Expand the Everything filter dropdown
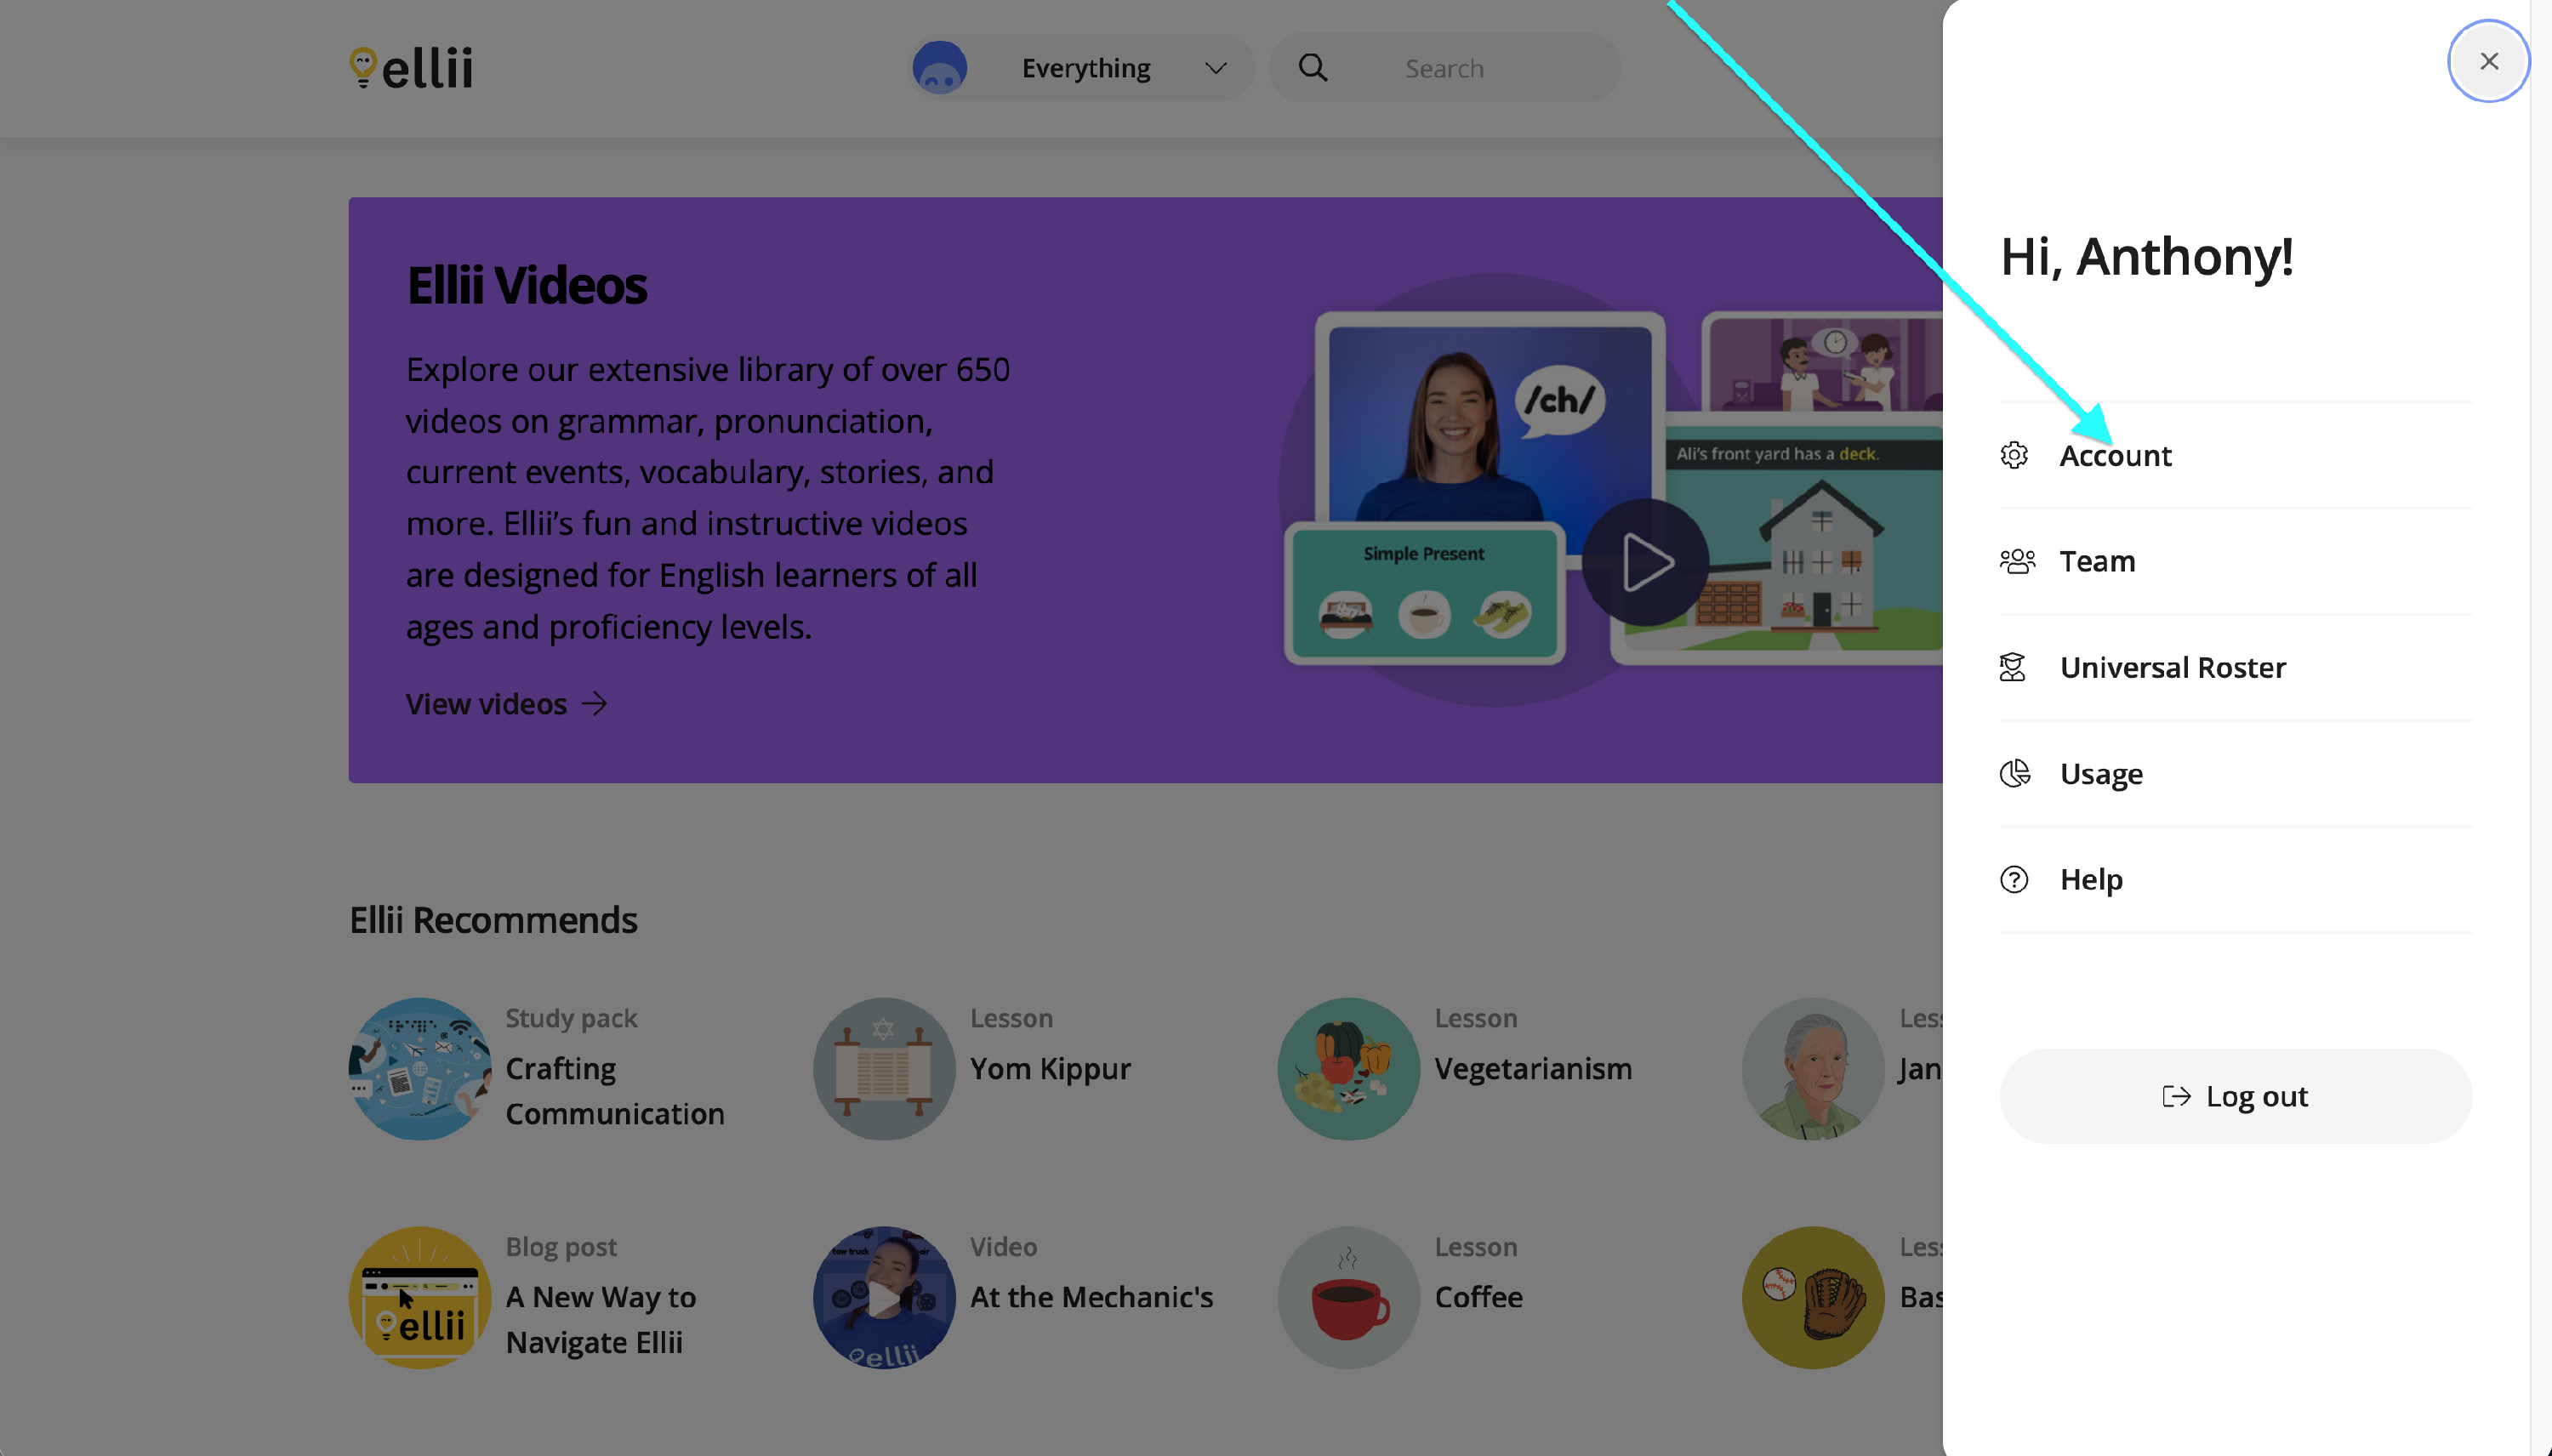The height and width of the screenshot is (1456, 2552). coord(1215,68)
